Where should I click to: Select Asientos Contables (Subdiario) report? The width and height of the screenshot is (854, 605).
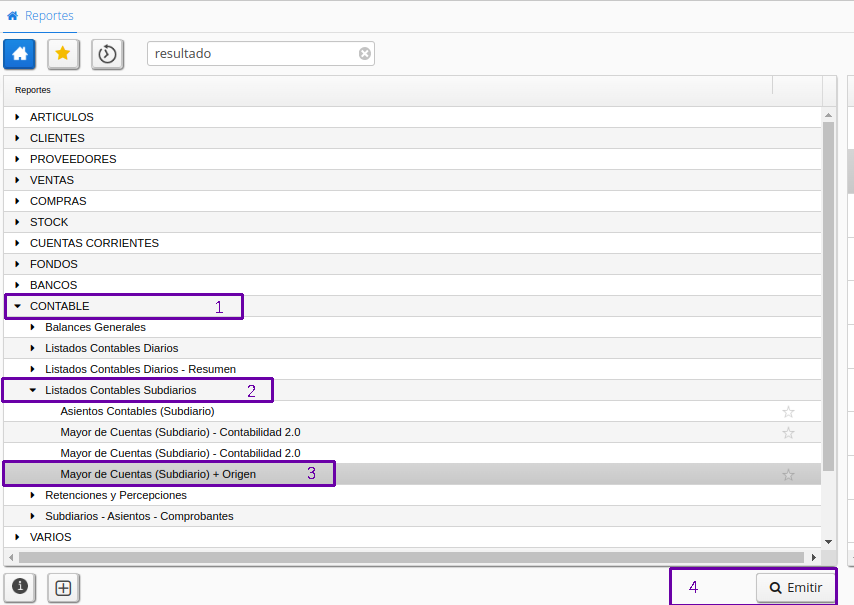pos(137,411)
